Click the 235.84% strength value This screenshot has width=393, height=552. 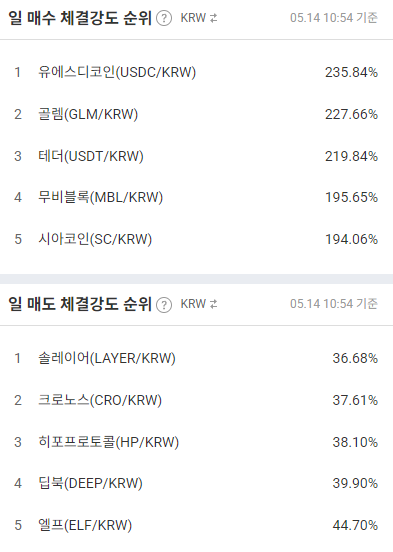click(351, 72)
